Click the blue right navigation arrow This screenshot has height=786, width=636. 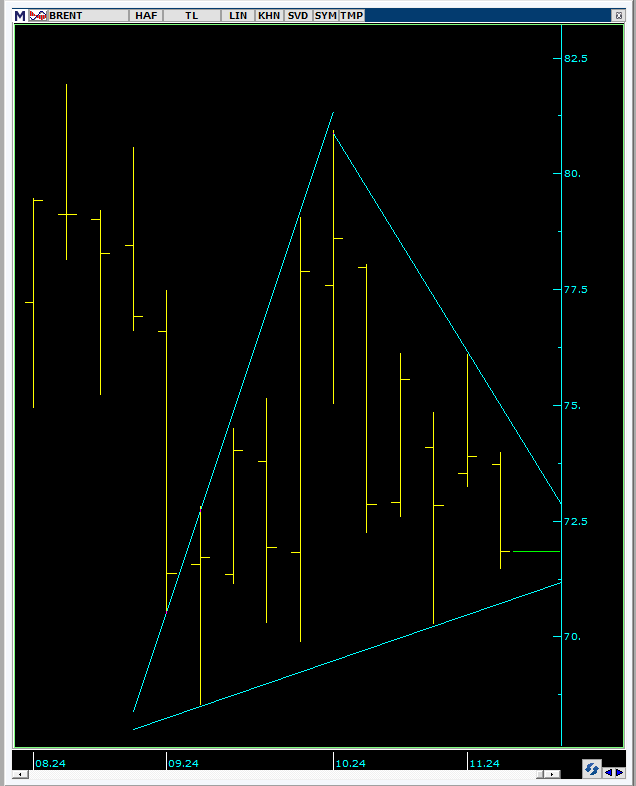(x=620, y=771)
